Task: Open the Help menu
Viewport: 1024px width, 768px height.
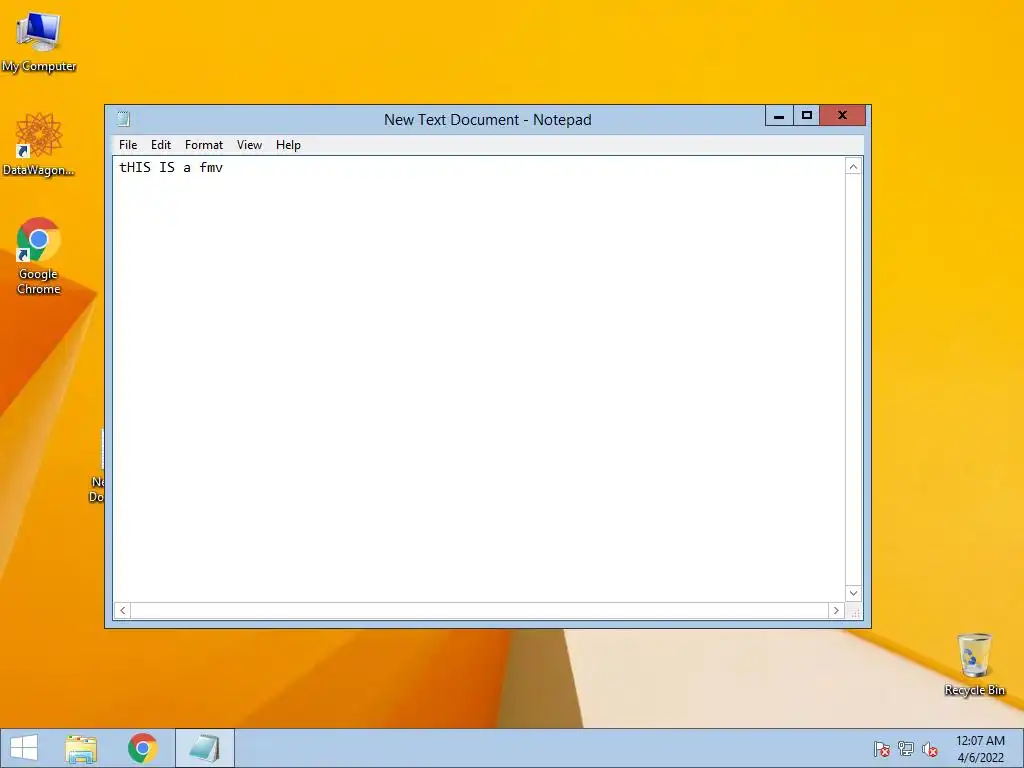Action: (288, 145)
